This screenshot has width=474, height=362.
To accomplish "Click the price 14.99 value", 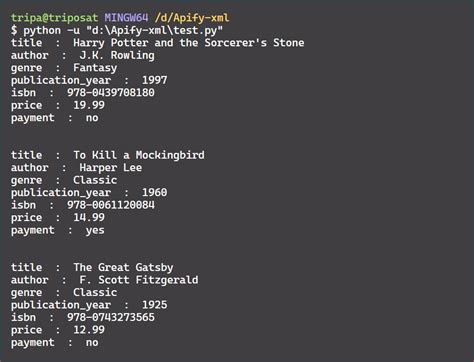I will (89, 217).
